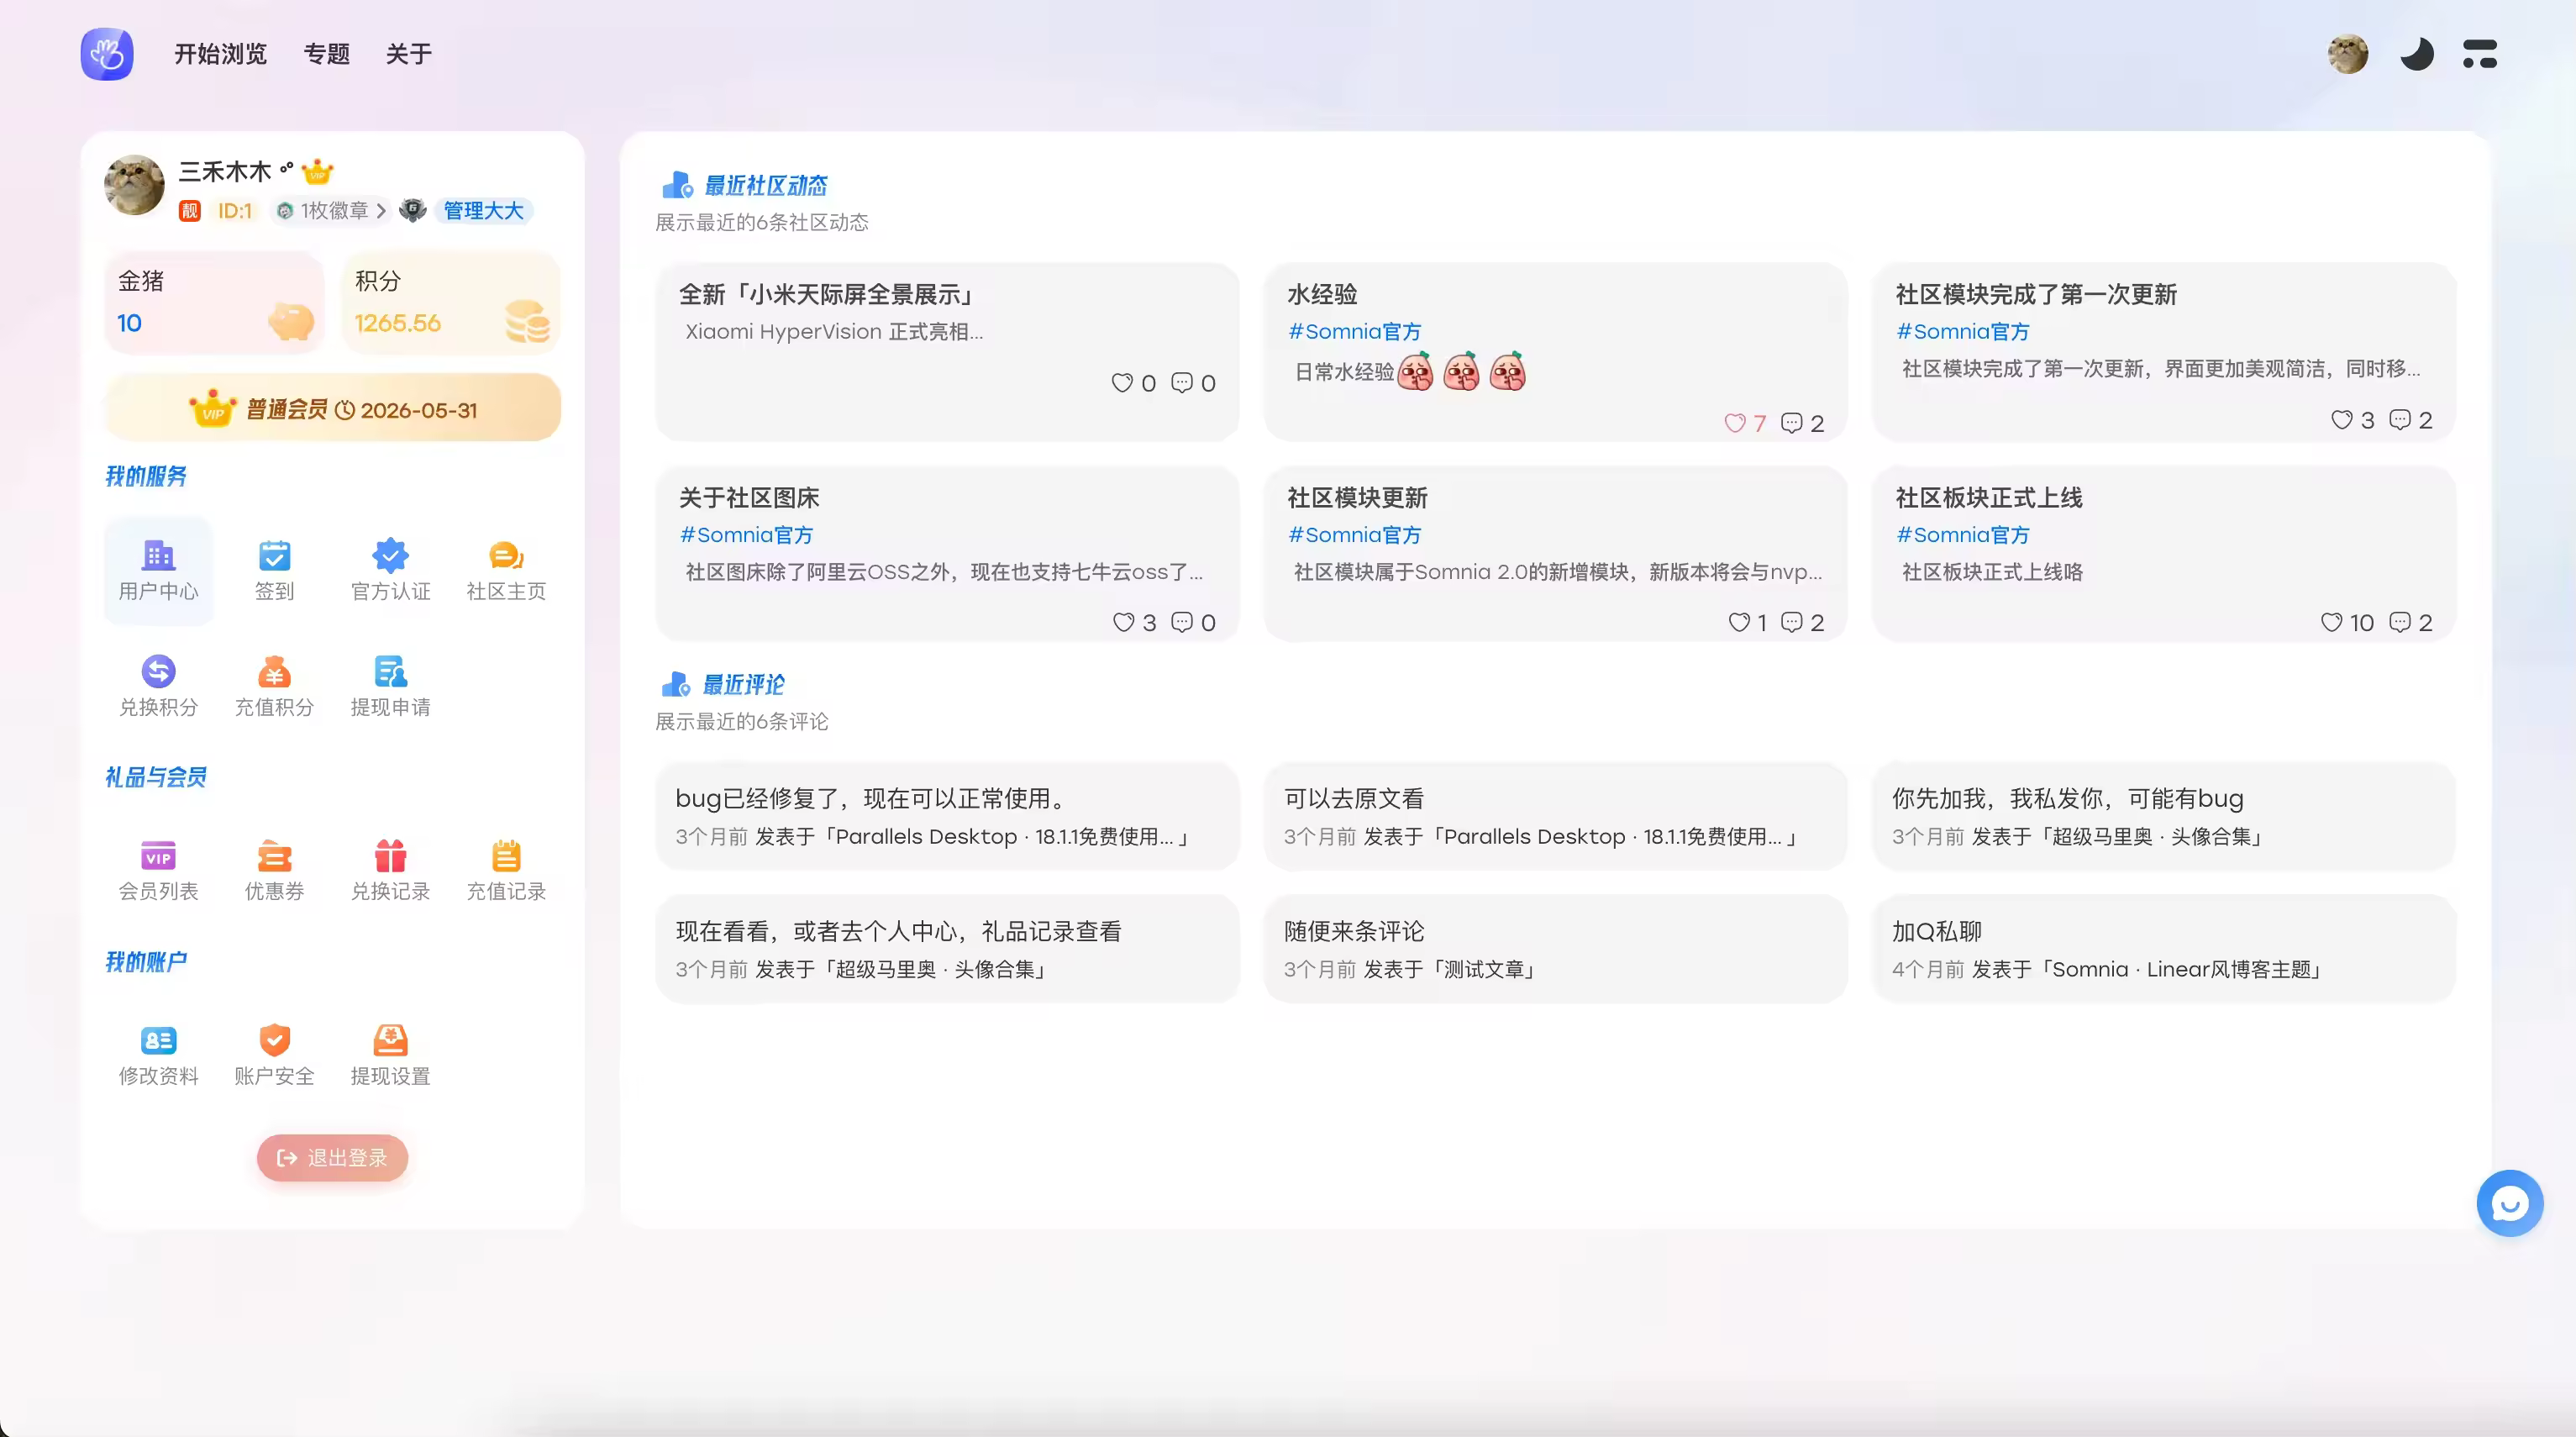Image resolution: width=2576 pixels, height=1437 pixels.
Task: Go to 开始浏览 in navigation
Action: tap(220, 54)
